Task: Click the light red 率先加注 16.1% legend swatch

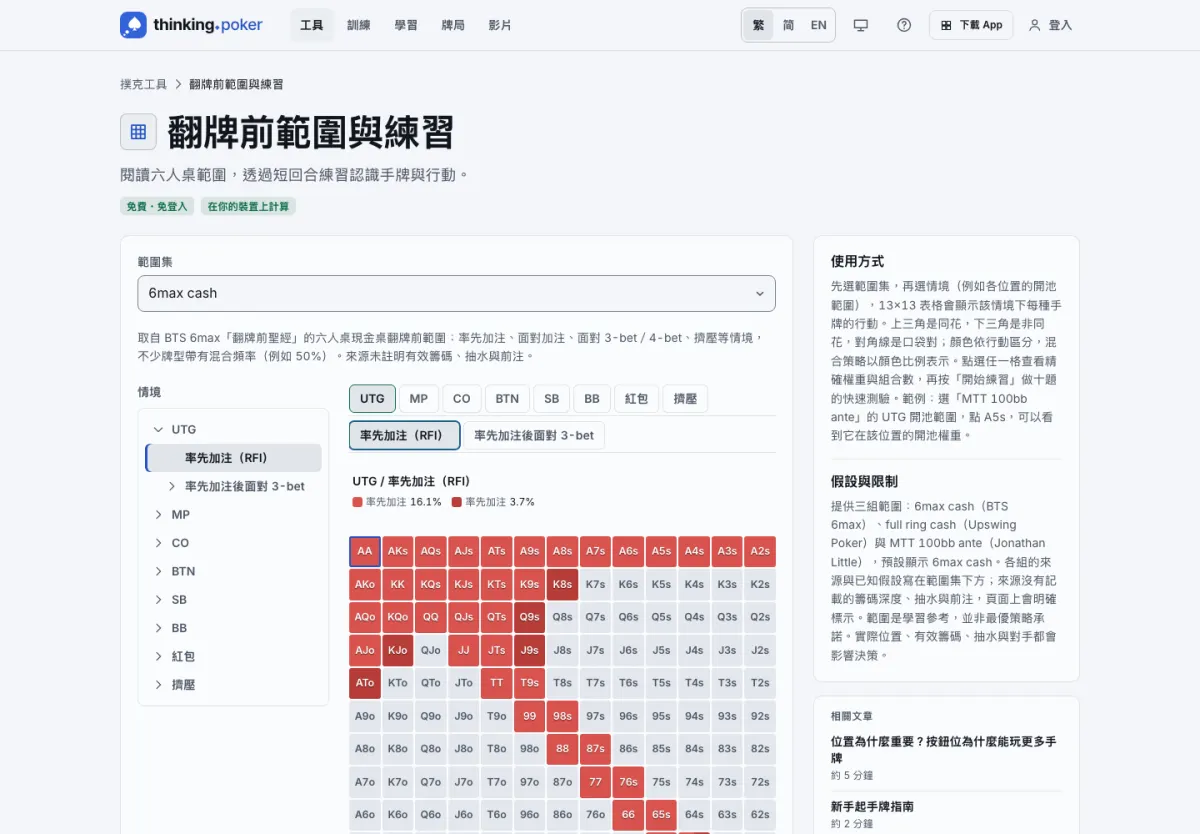Action: pos(357,502)
